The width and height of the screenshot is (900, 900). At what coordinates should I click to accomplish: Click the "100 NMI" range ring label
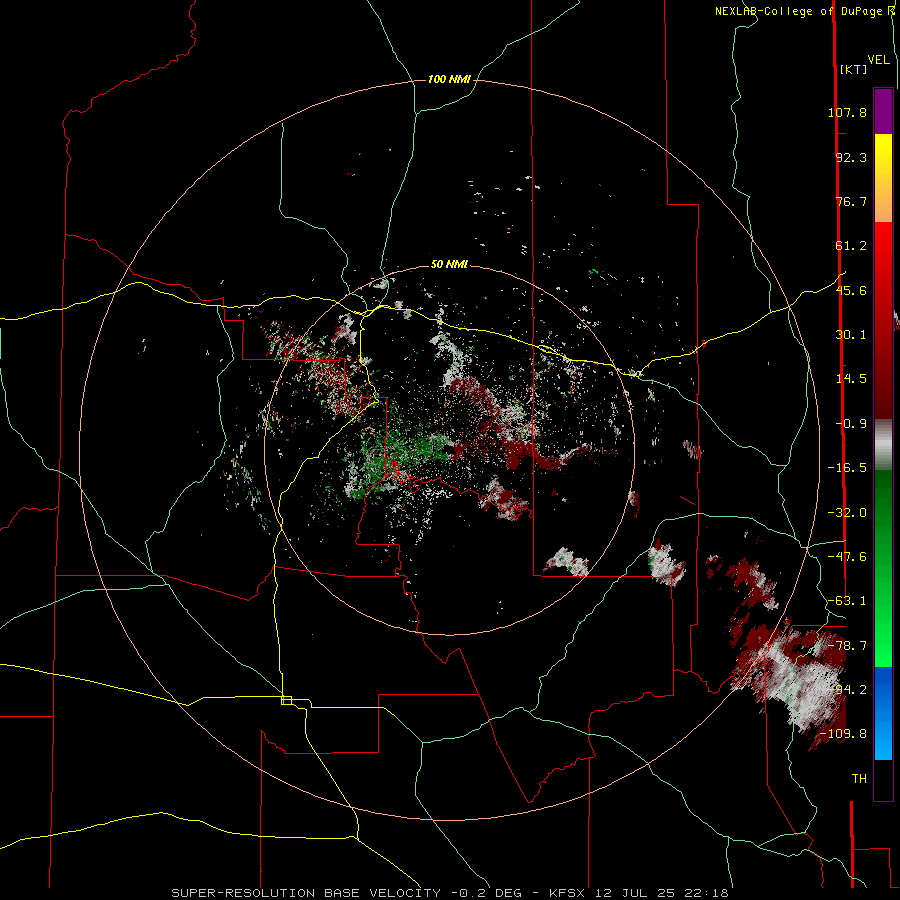449,79
